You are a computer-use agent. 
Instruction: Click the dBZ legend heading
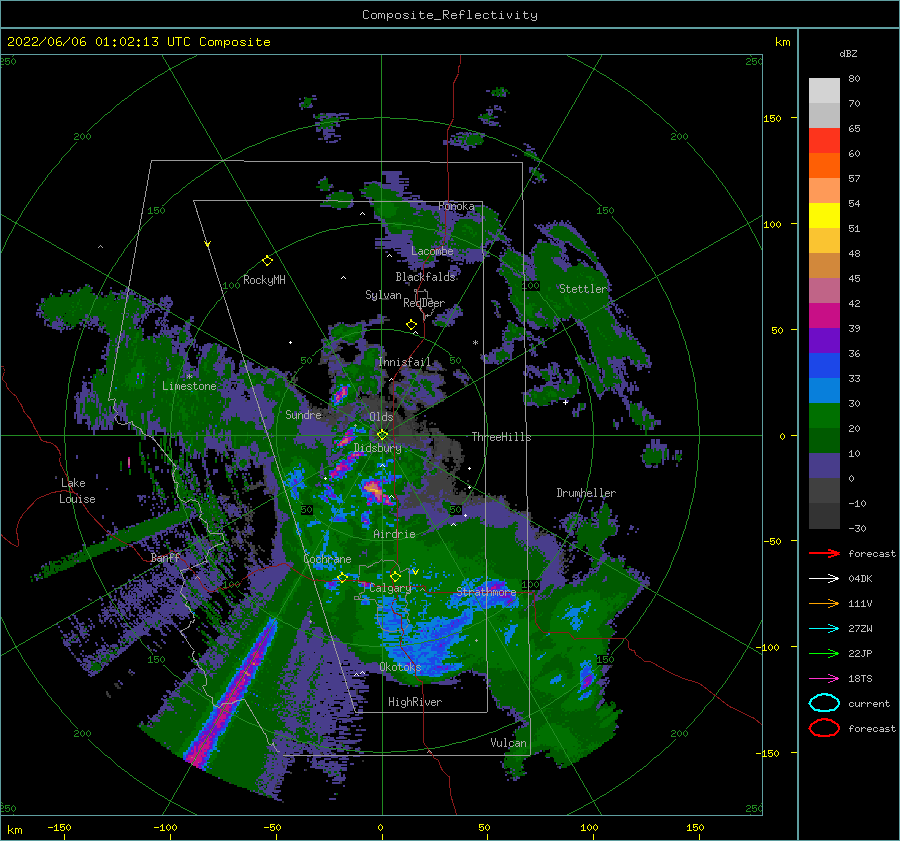click(x=848, y=53)
